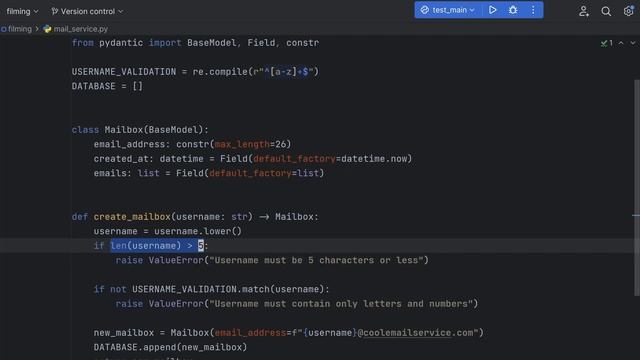
Task: Click the selected len(username) > 5 text
Action: point(157,246)
